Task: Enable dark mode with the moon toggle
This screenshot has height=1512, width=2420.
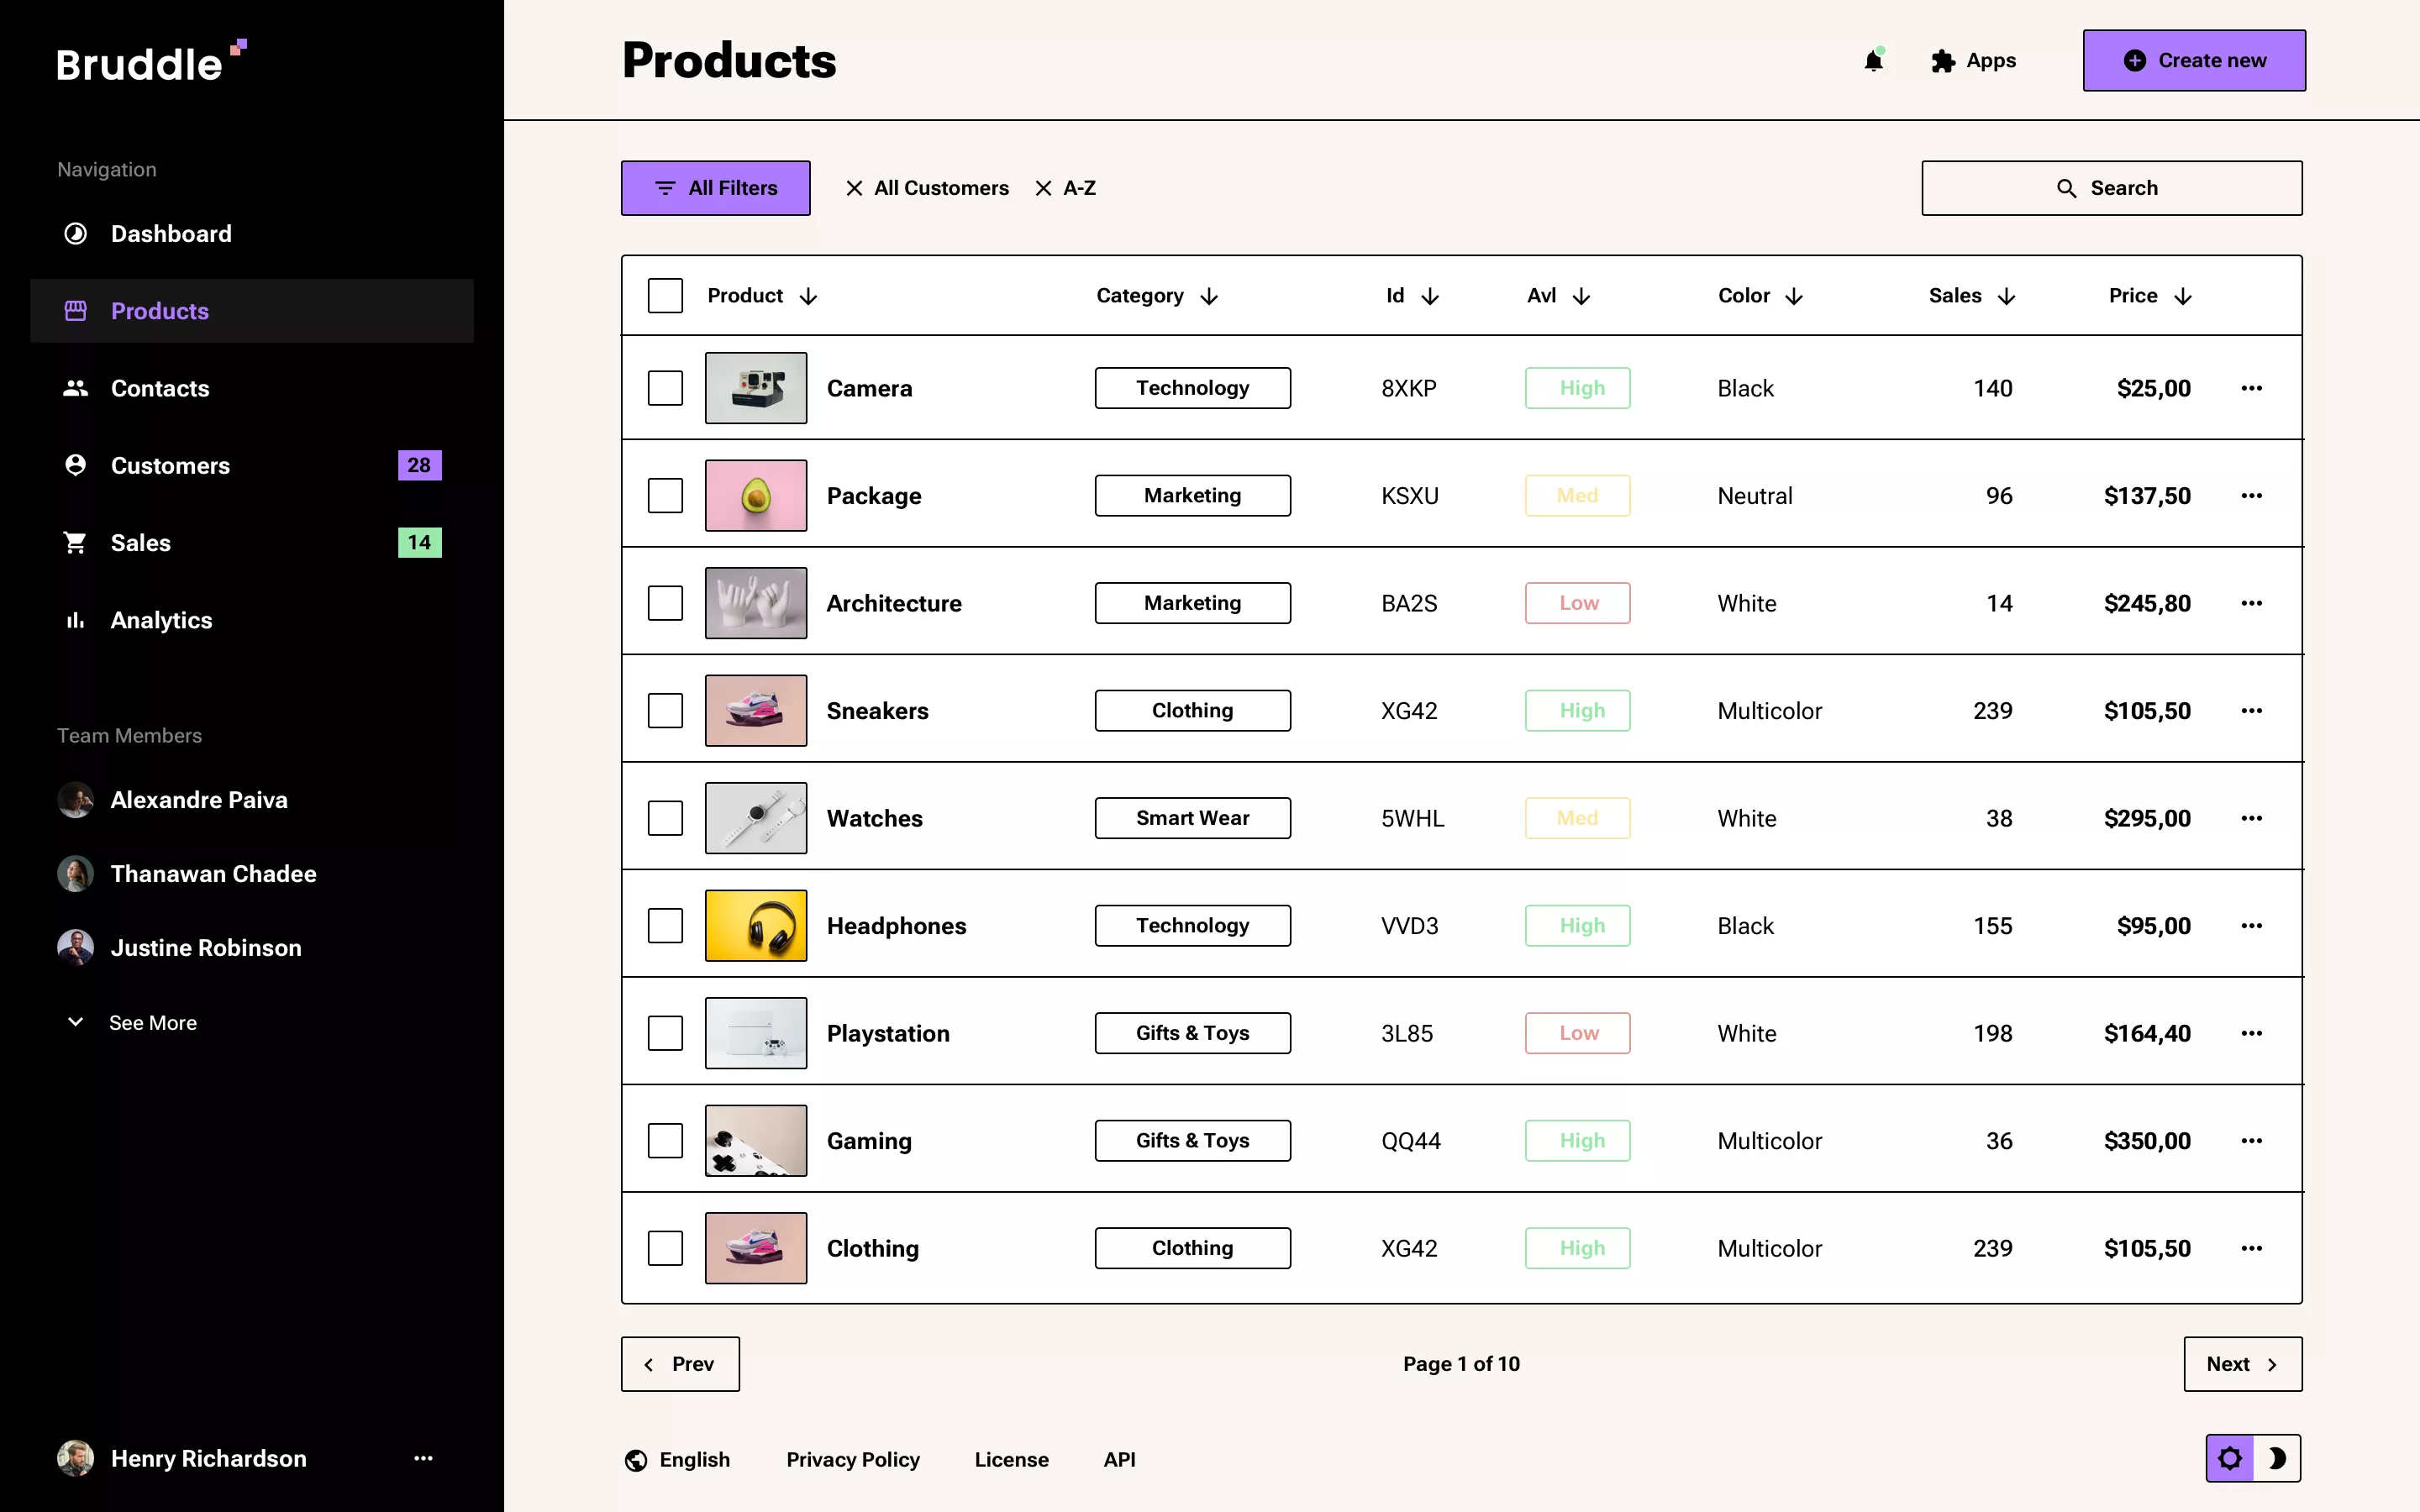Action: (x=2280, y=1458)
